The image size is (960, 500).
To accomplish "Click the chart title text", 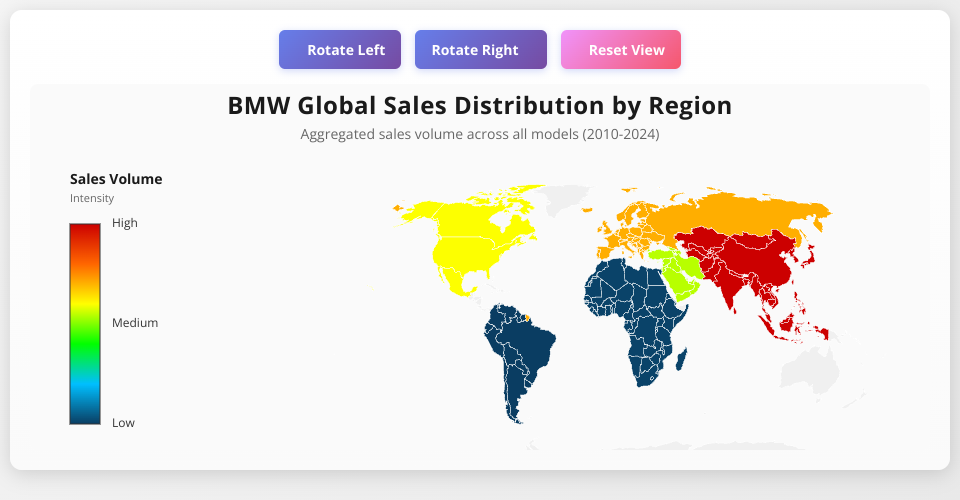I will point(480,105).
